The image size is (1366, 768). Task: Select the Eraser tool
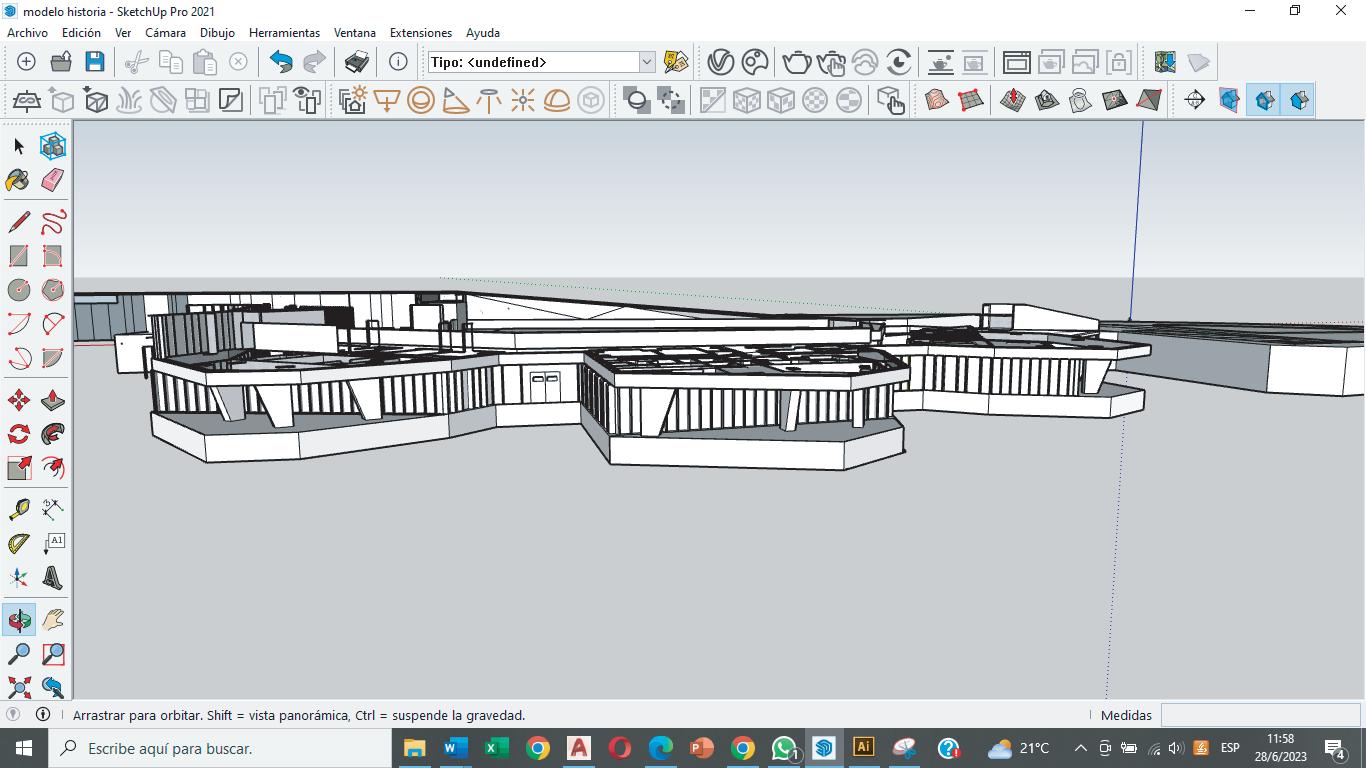(53, 180)
